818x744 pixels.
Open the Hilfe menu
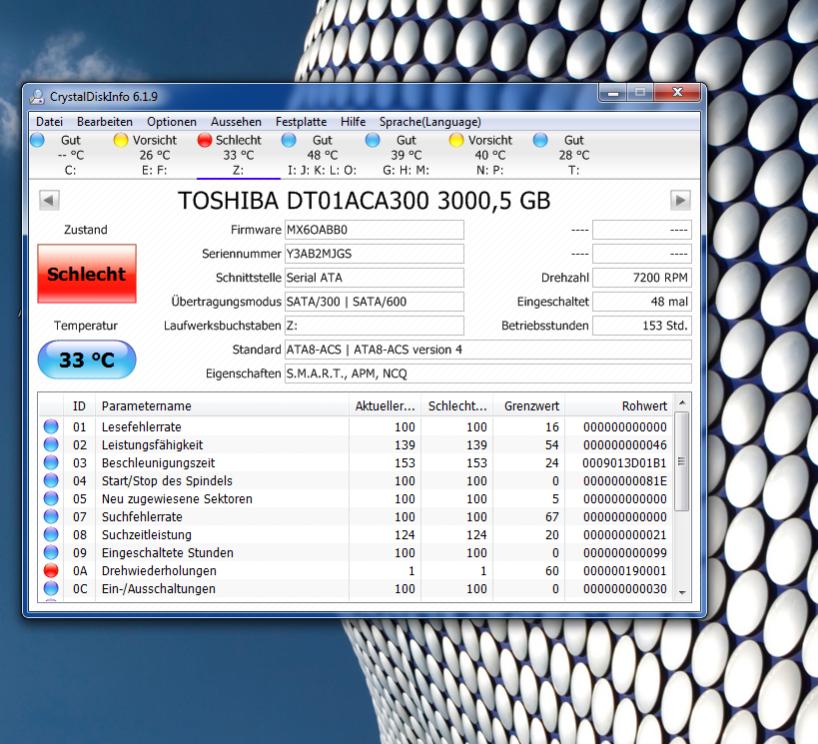tap(353, 122)
